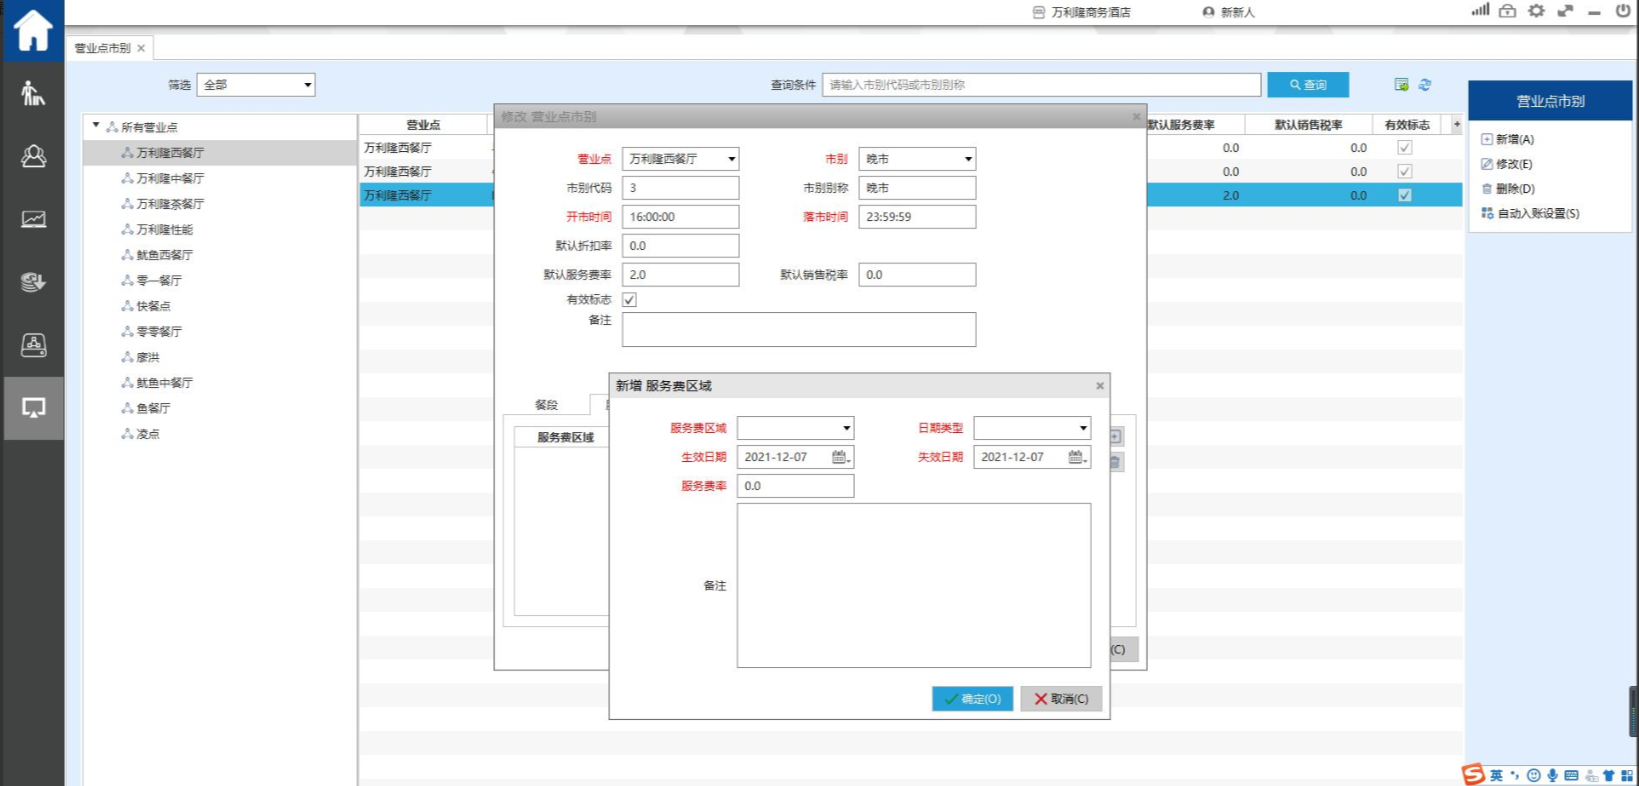1639x786 pixels.
Task: Select the 营业点市别 tab
Action: [103, 48]
